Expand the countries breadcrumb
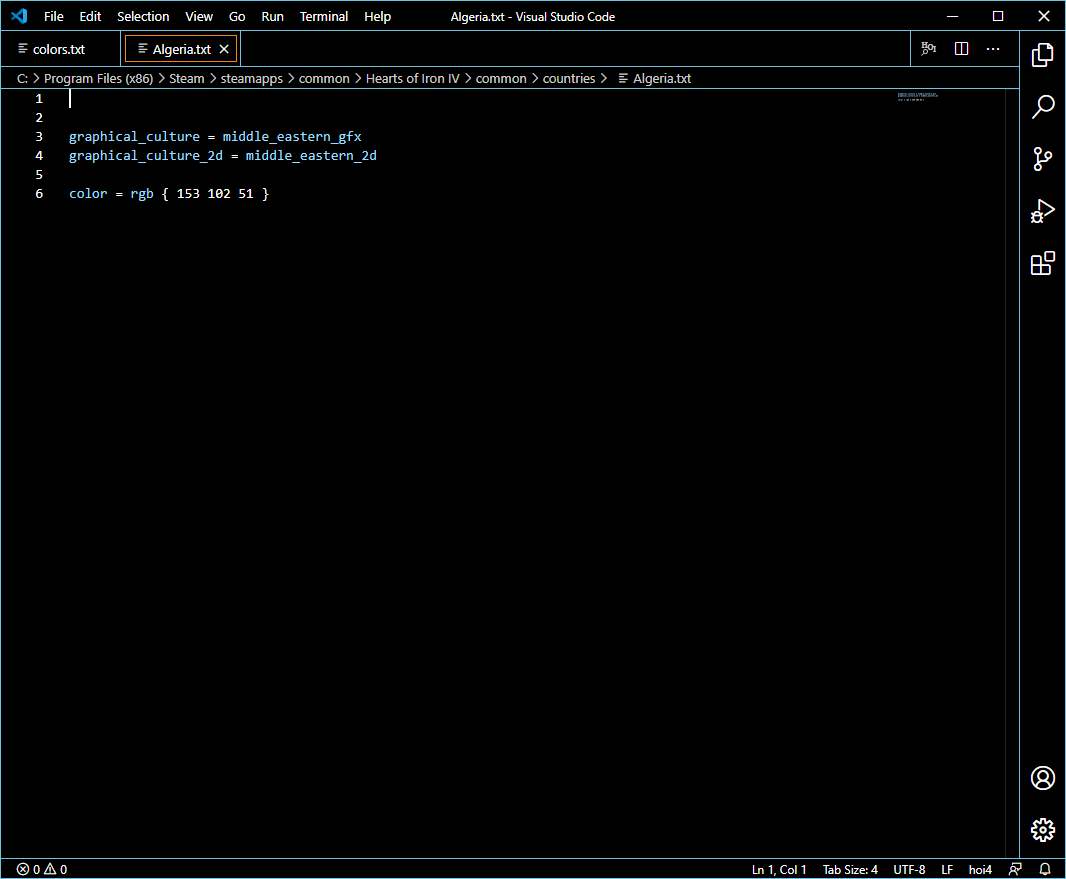1066x879 pixels. click(x=569, y=79)
